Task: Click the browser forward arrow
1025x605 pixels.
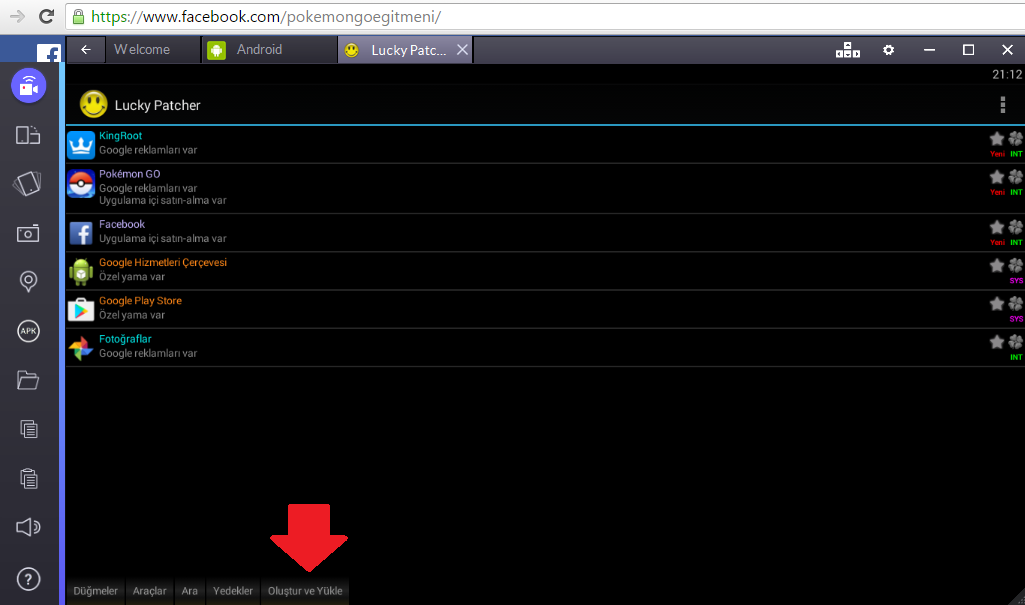Action: [x=18, y=16]
